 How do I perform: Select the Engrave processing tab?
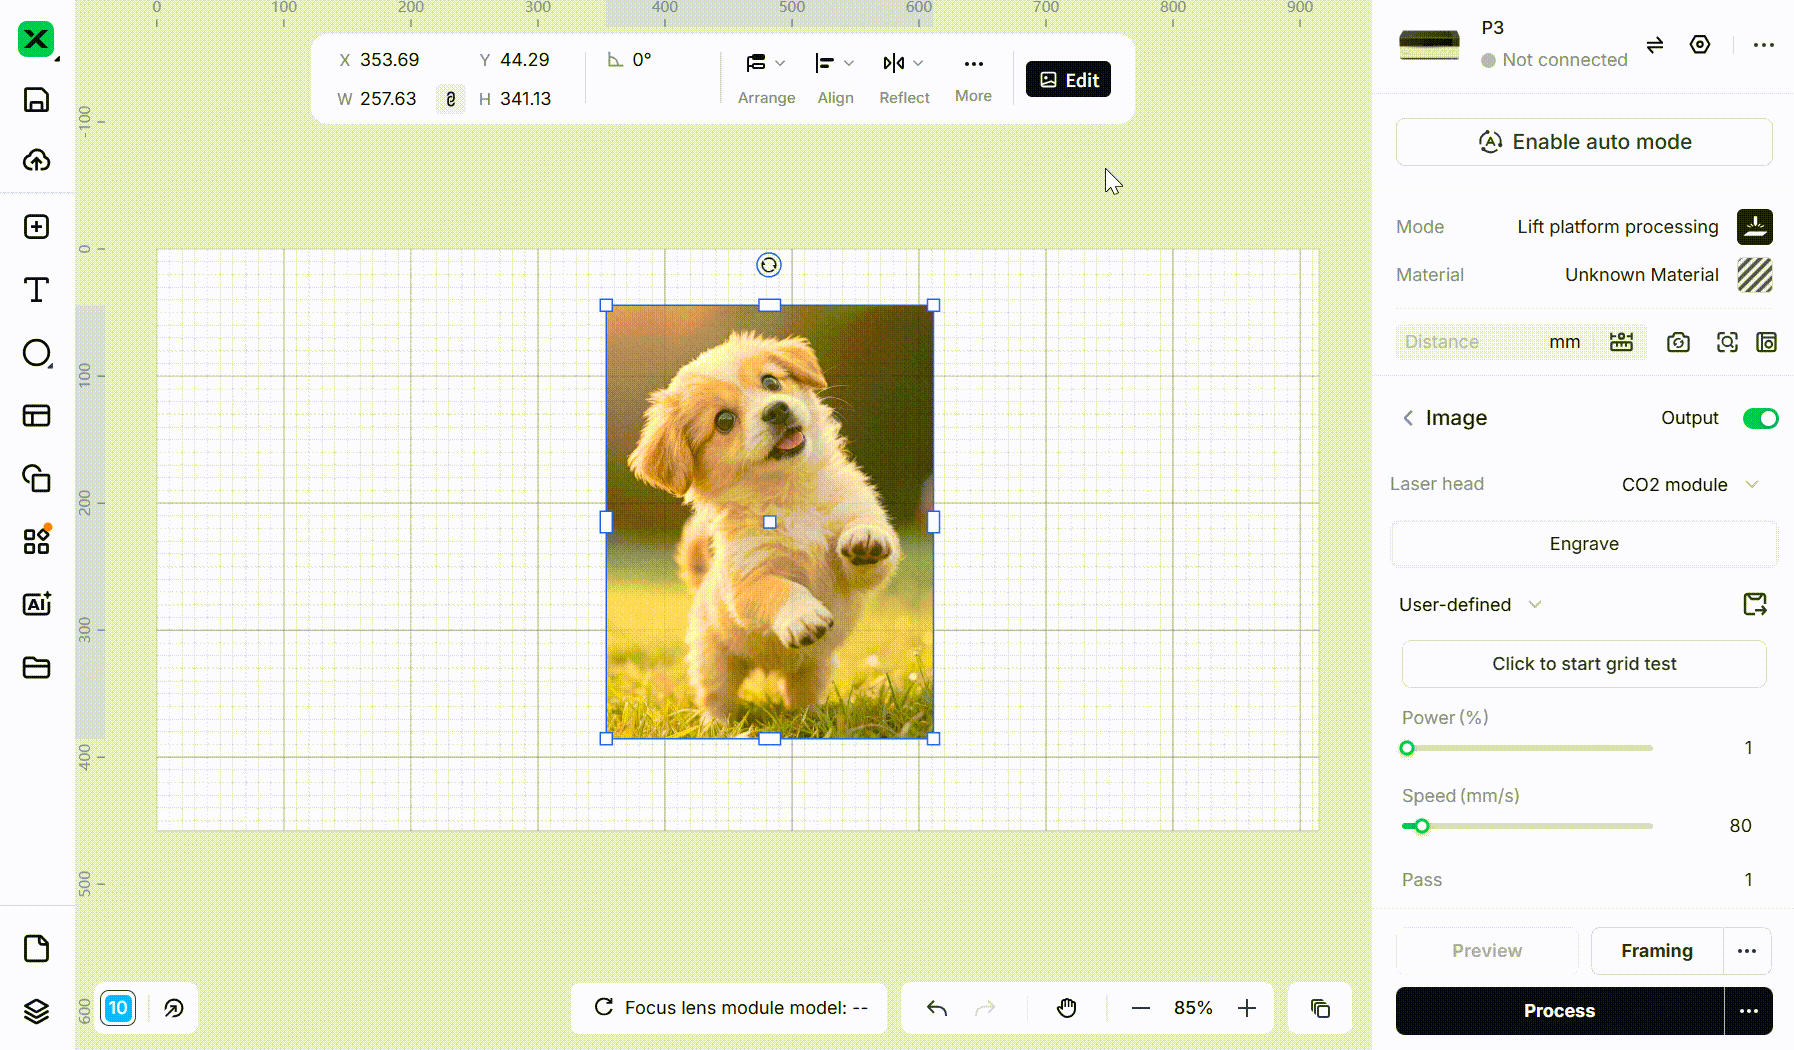point(1584,544)
